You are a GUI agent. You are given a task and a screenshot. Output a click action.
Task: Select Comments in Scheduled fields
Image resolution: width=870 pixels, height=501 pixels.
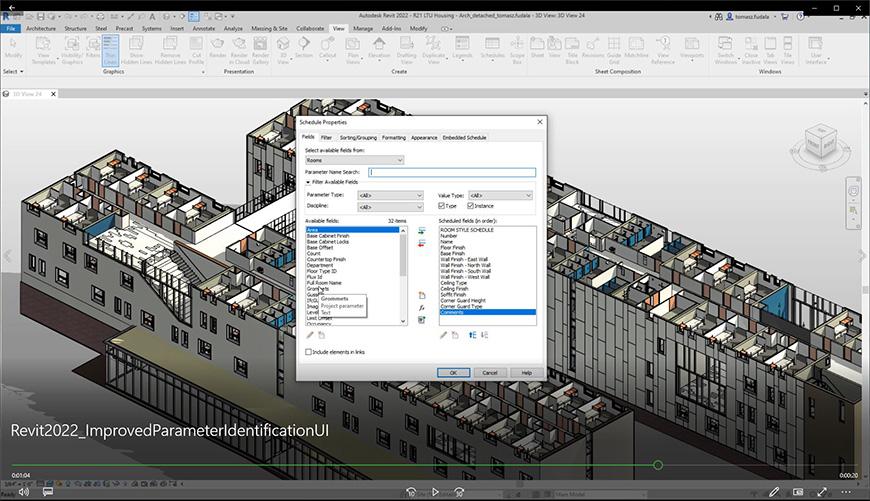(488, 312)
